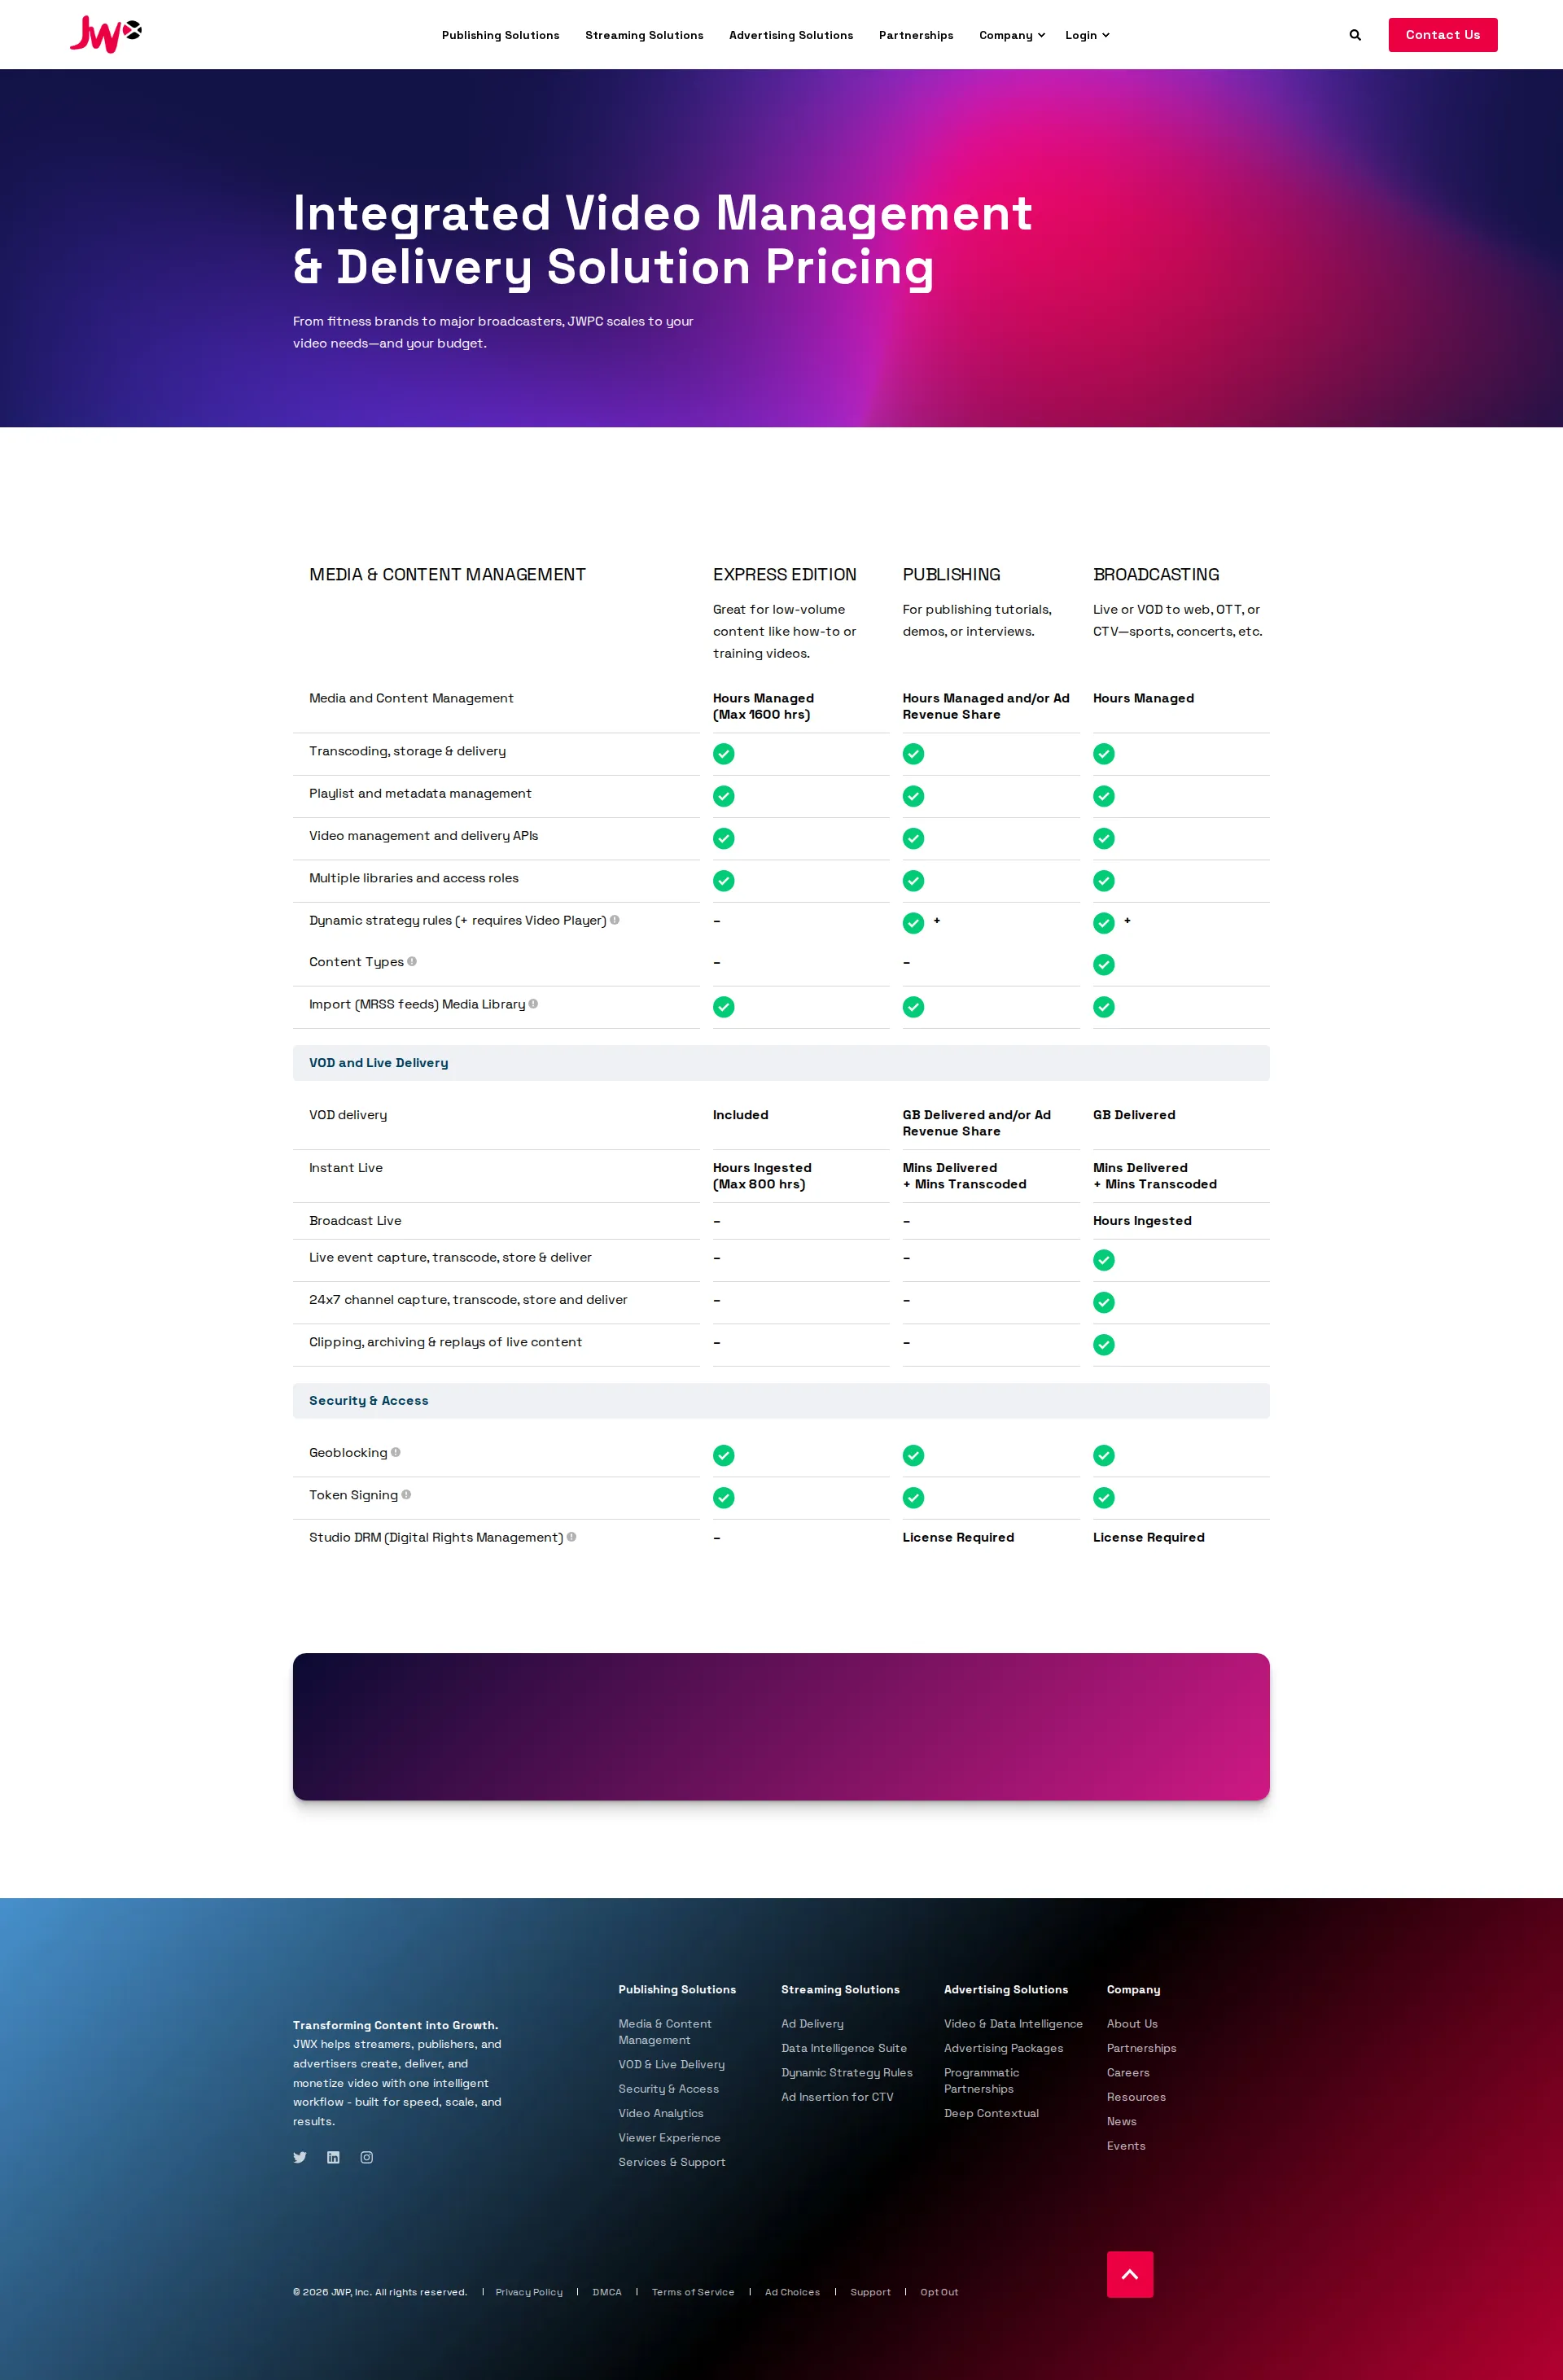1563x2380 pixels.
Task: Open Partnerships in the top navigation
Action: point(916,35)
